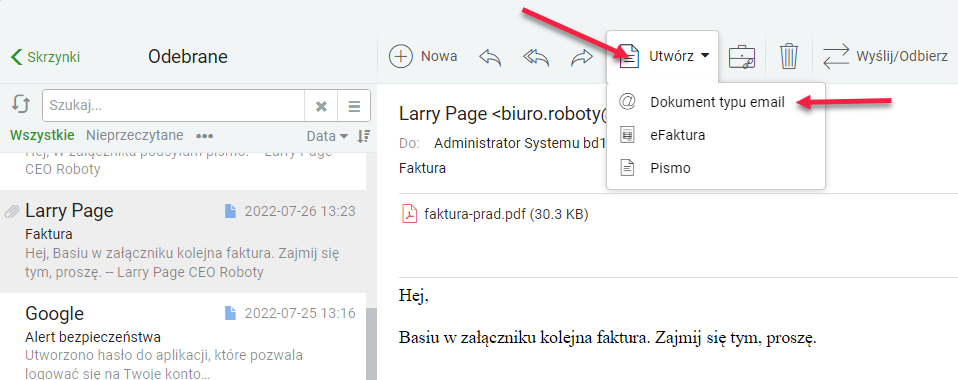Click the recipient Administrator Systemu
The height and width of the screenshot is (380, 958).
519,143
